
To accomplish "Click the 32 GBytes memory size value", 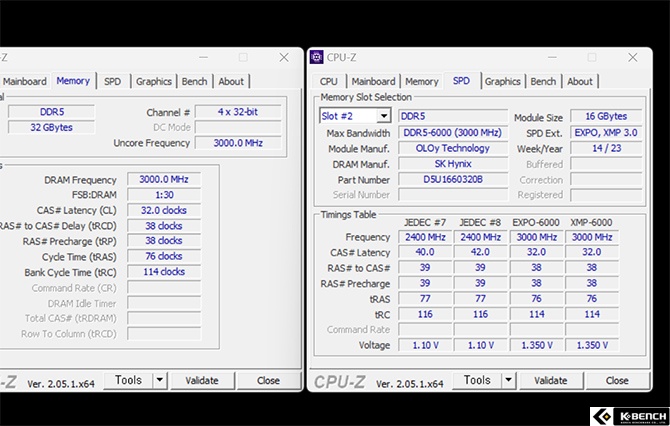I will [51, 127].
